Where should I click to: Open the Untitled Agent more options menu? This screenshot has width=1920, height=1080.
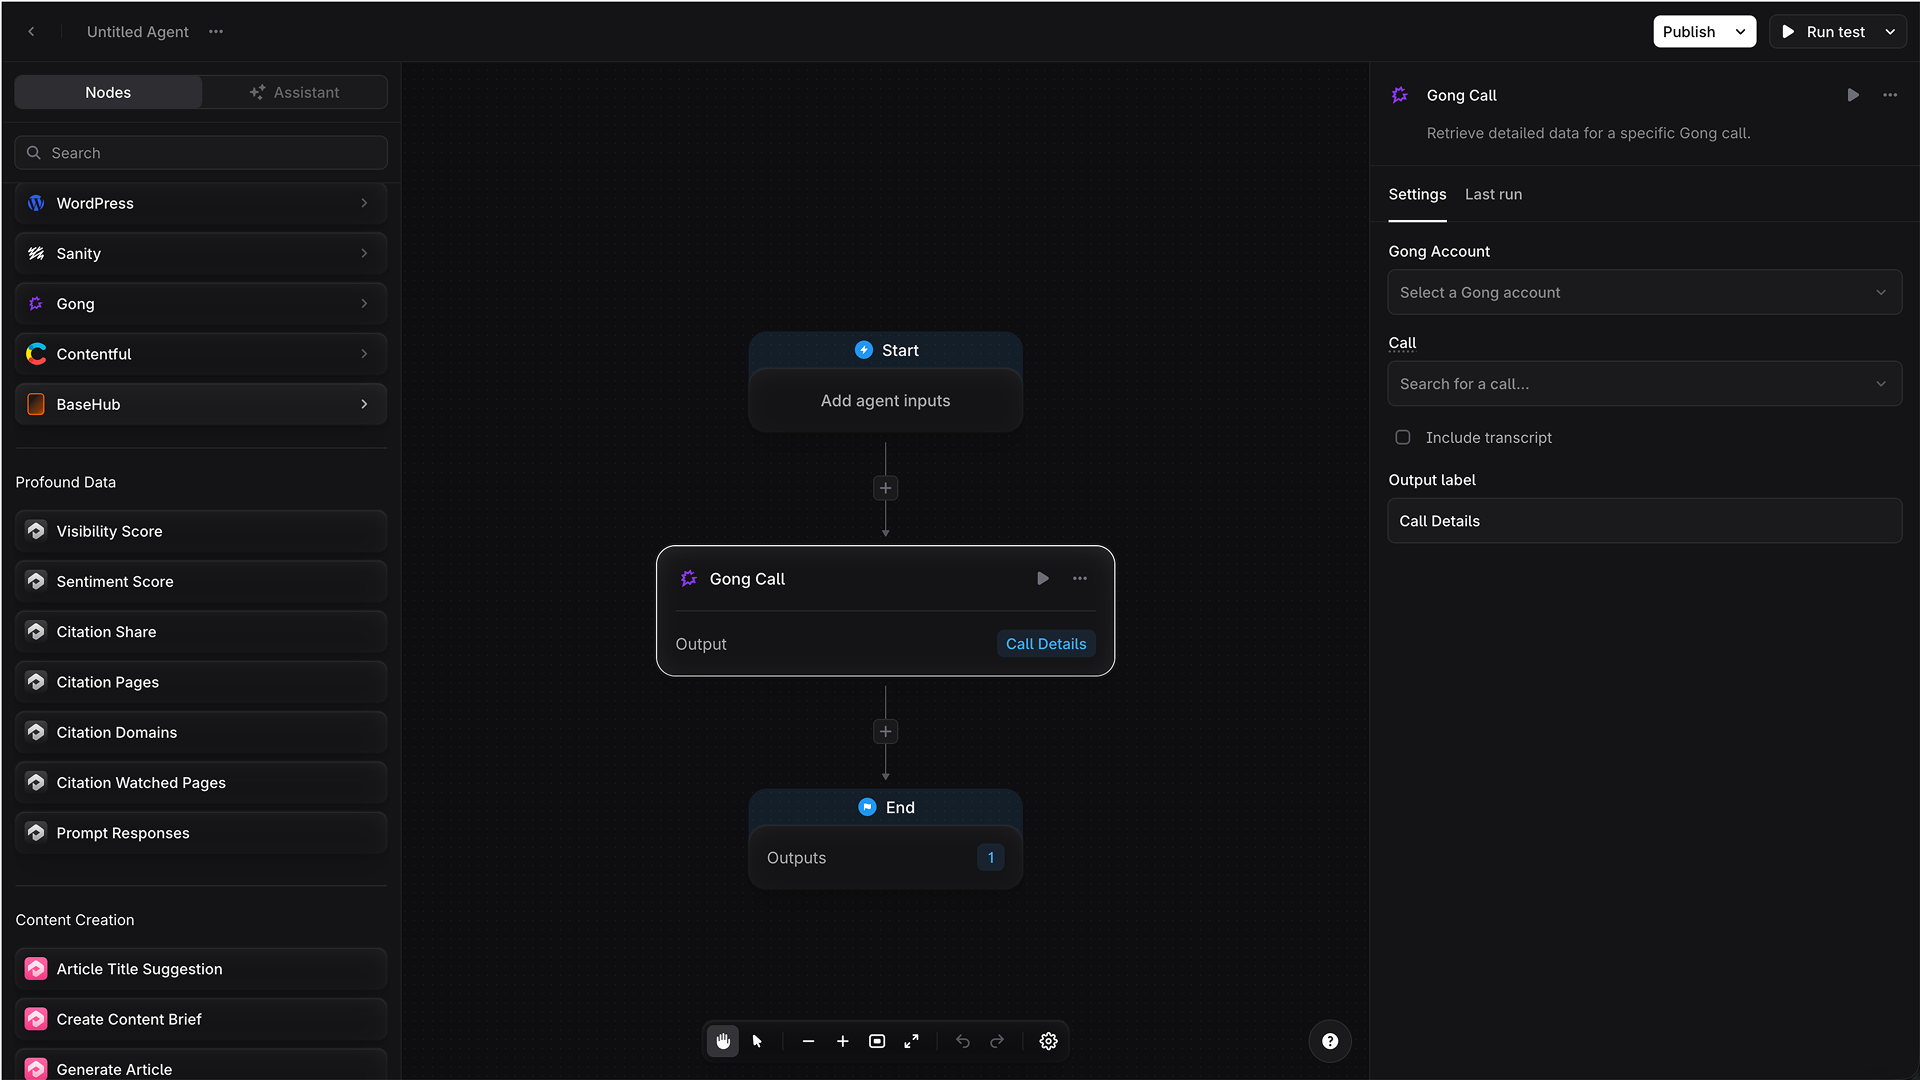(x=216, y=32)
